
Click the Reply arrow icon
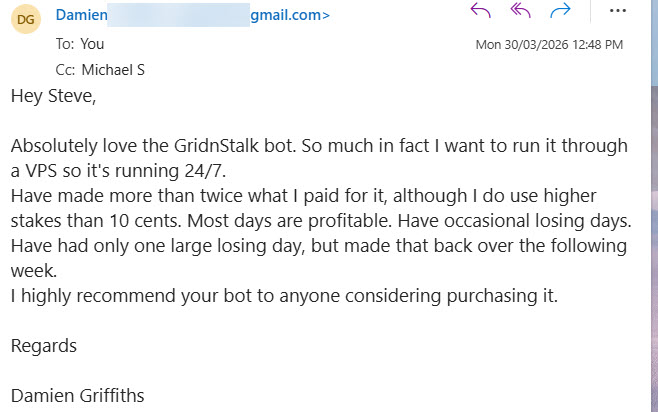tap(481, 11)
